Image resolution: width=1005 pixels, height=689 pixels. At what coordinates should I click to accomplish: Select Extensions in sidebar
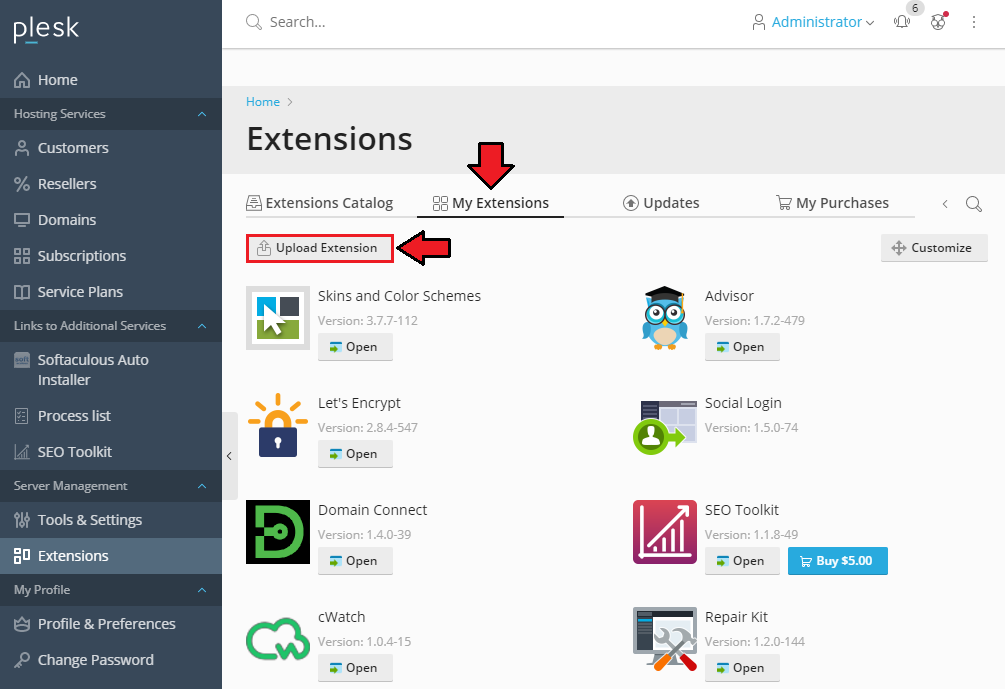(x=111, y=556)
